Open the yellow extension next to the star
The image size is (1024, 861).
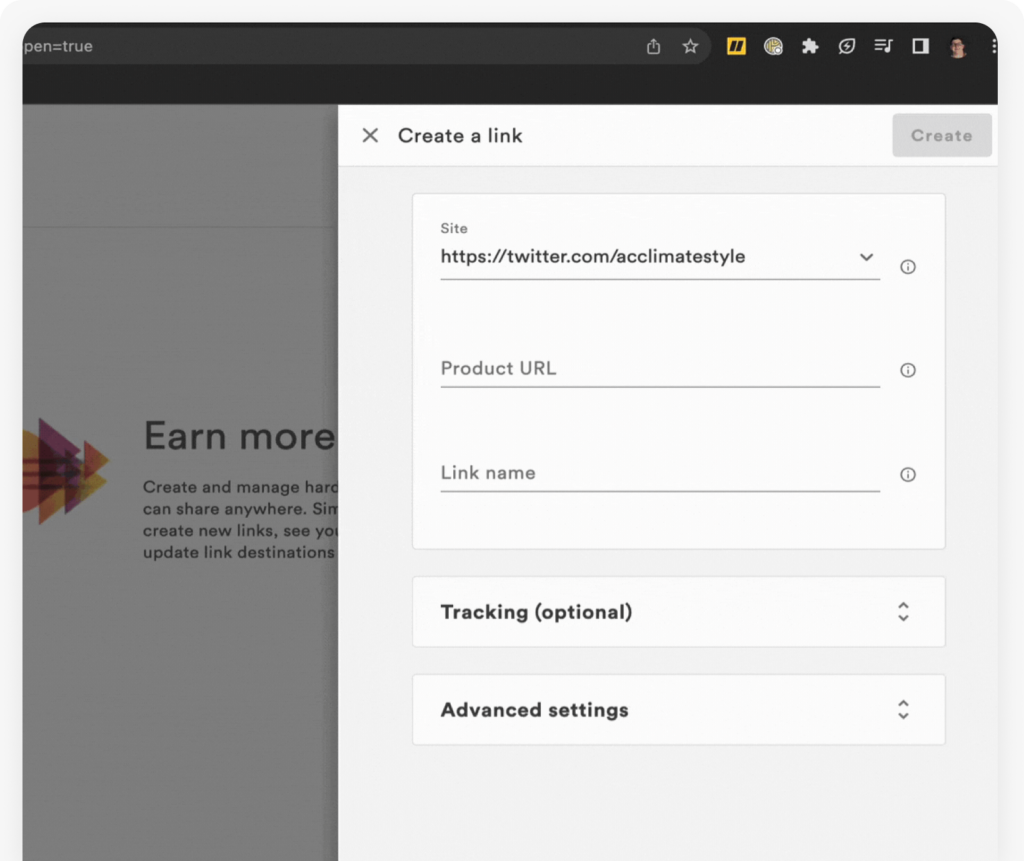pyautogui.click(x=735, y=46)
